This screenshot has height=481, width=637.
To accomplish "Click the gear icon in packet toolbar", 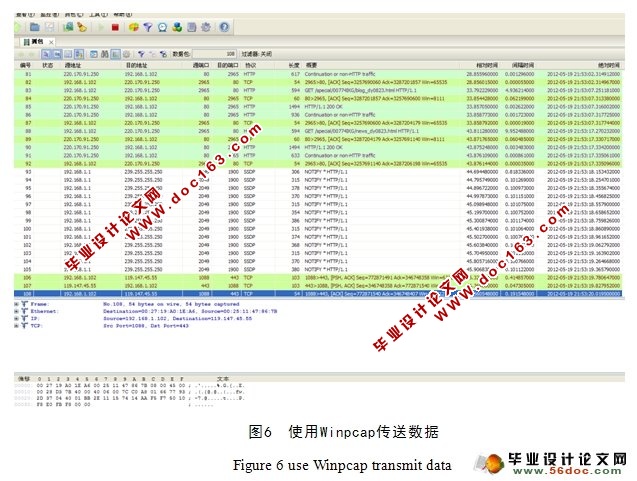I will (127, 54).
